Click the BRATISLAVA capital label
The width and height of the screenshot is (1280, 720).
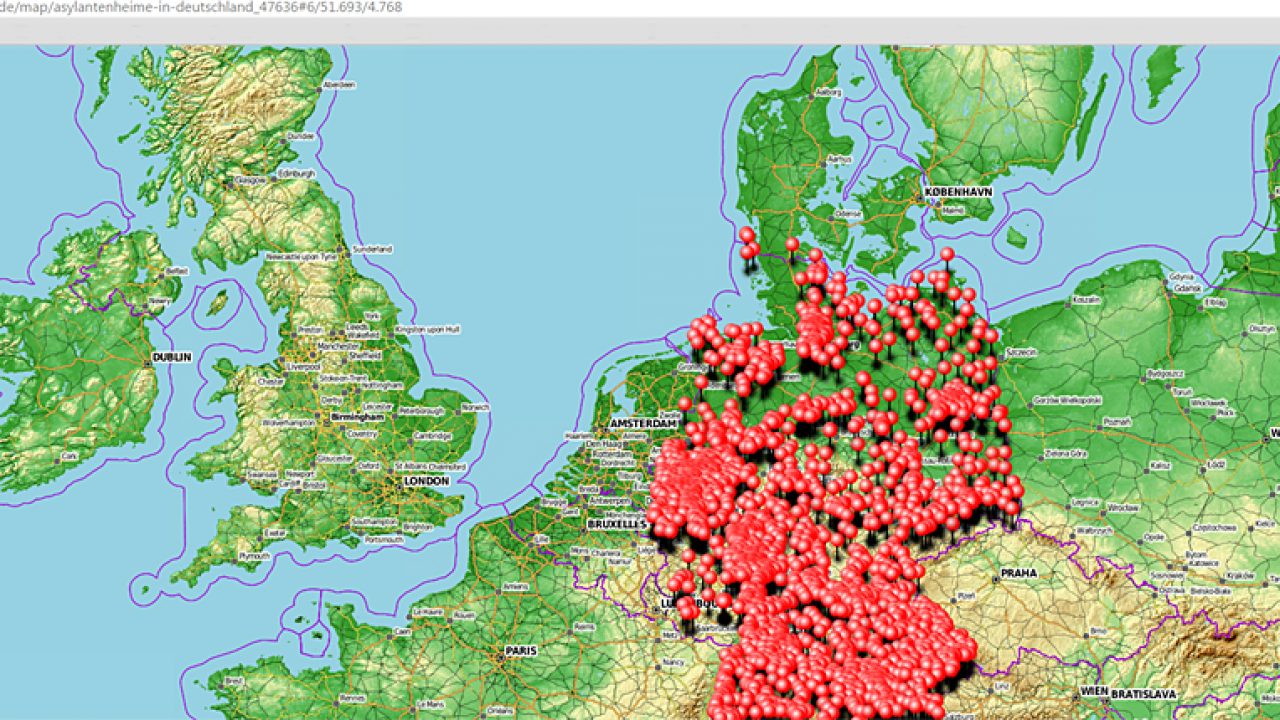(1143, 693)
